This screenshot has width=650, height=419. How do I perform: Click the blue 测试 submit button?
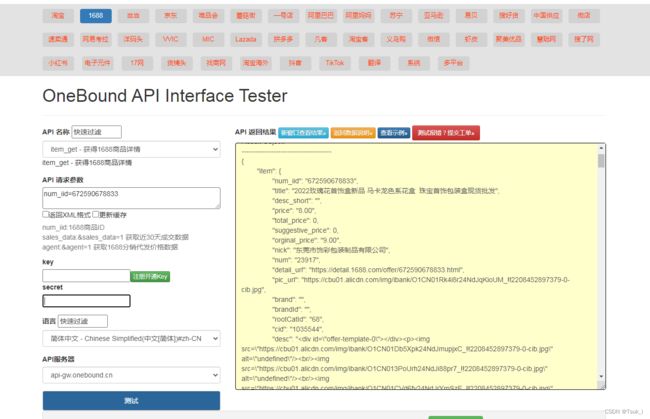(x=131, y=401)
